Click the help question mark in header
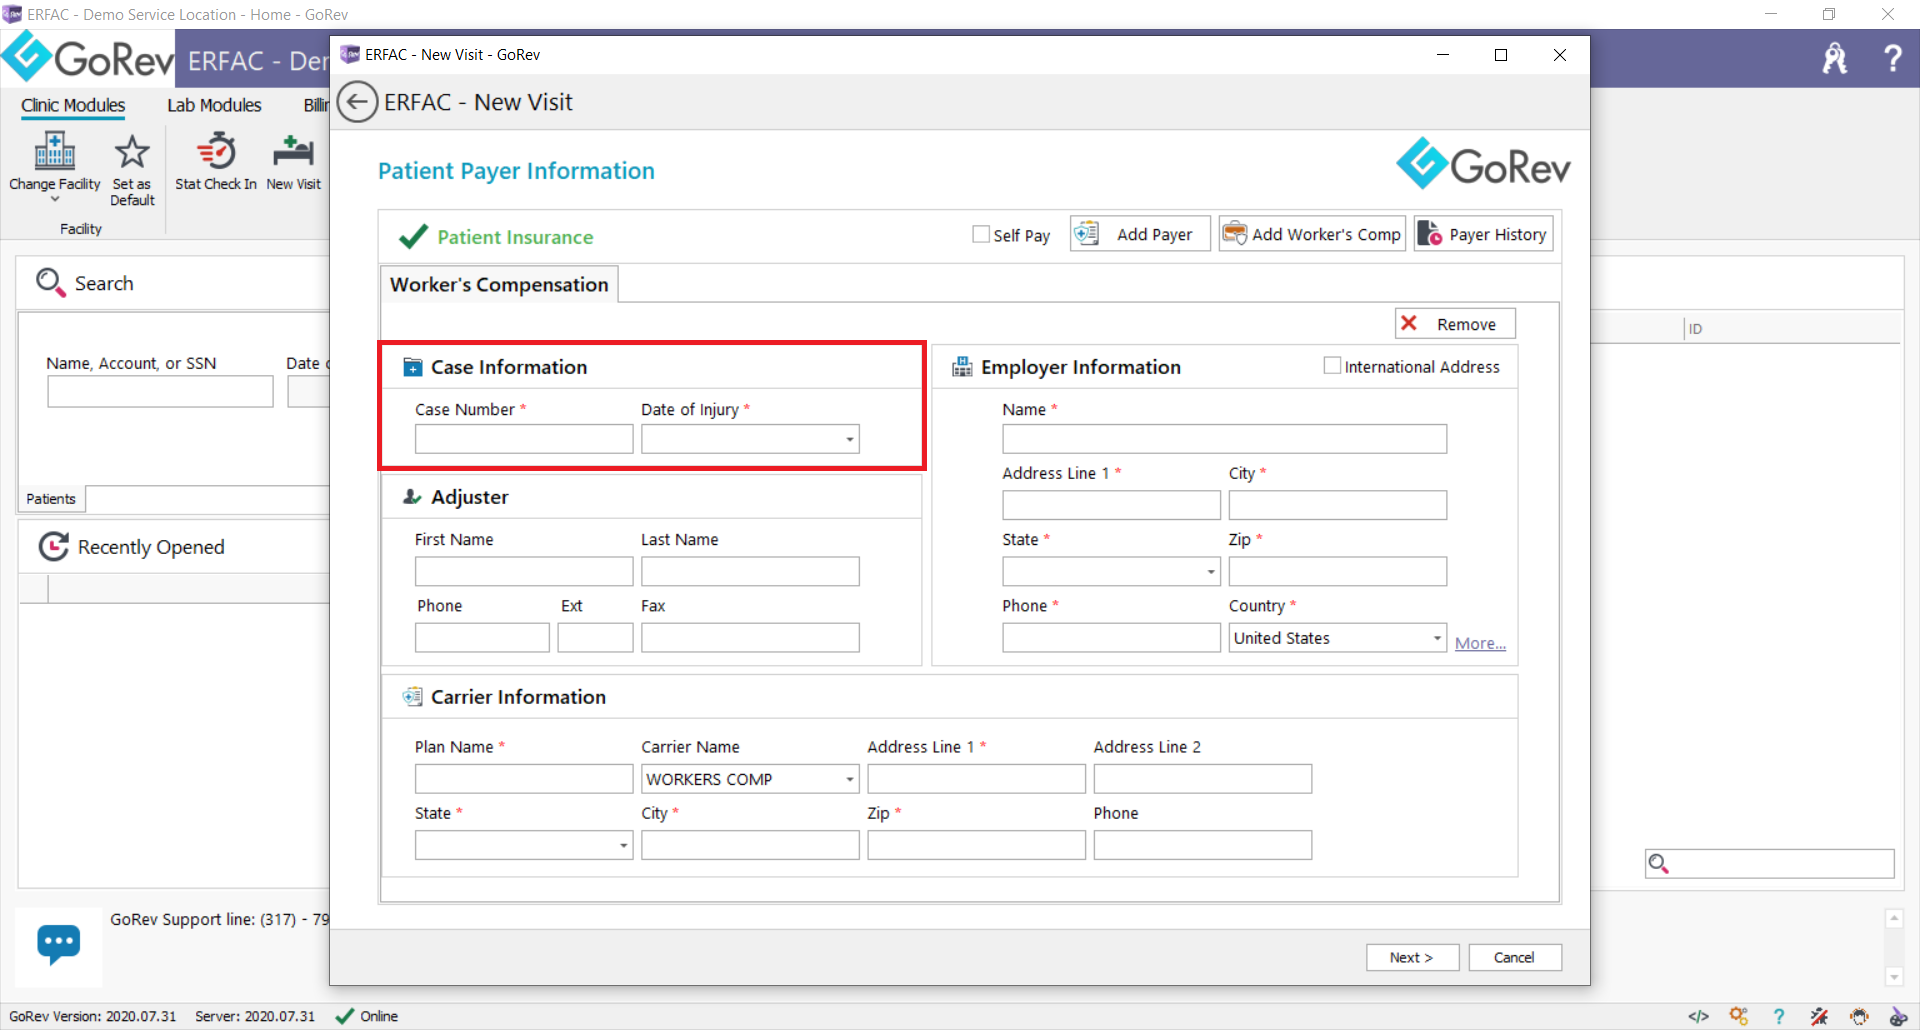Image resolution: width=1920 pixels, height=1030 pixels. pyautogui.click(x=1892, y=58)
